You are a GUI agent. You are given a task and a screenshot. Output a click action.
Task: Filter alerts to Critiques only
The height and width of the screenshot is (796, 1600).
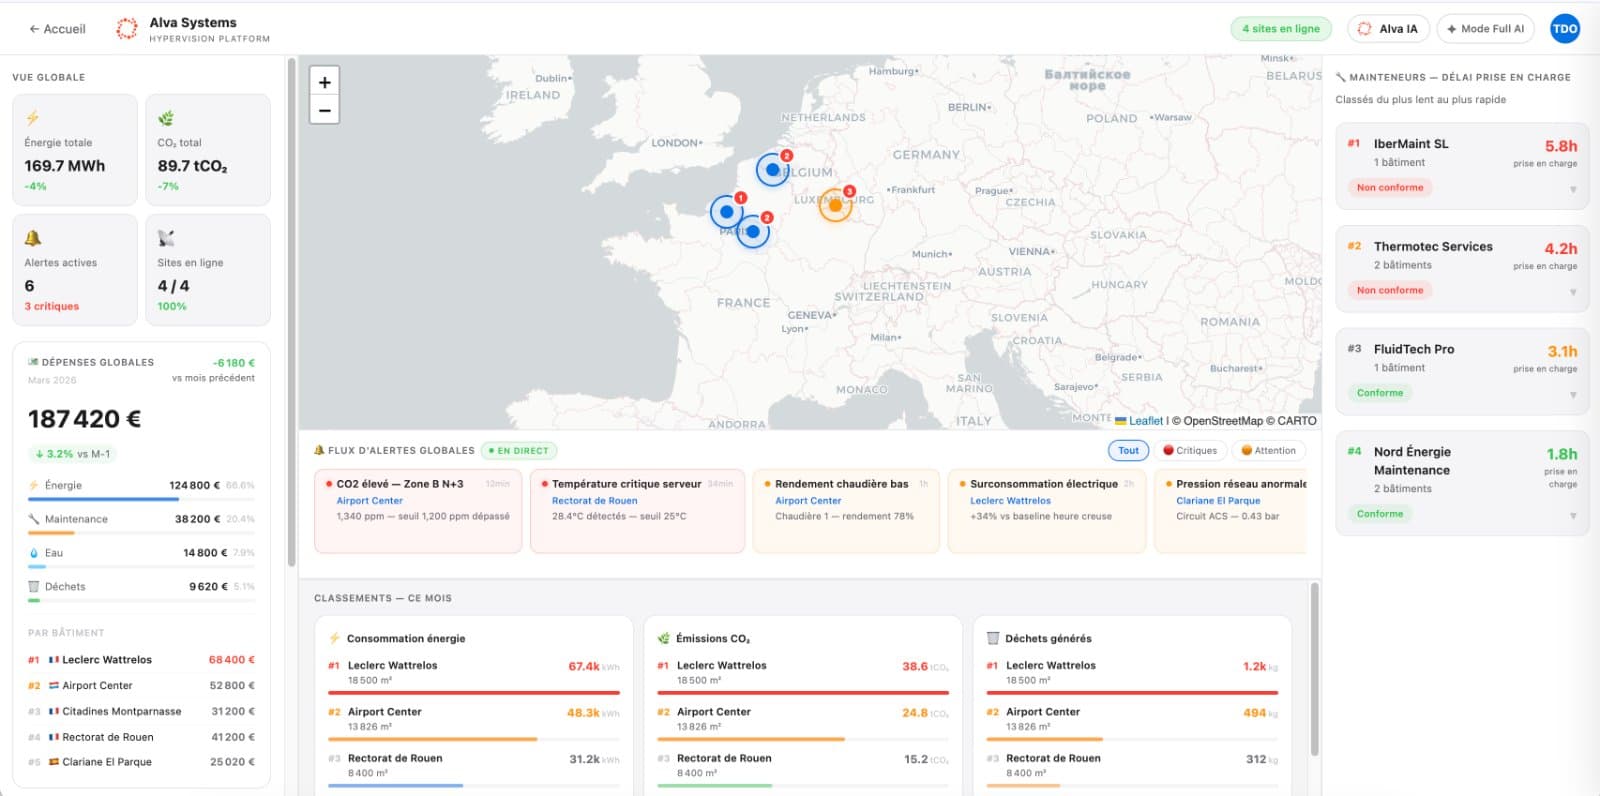(x=1190, y=451)
